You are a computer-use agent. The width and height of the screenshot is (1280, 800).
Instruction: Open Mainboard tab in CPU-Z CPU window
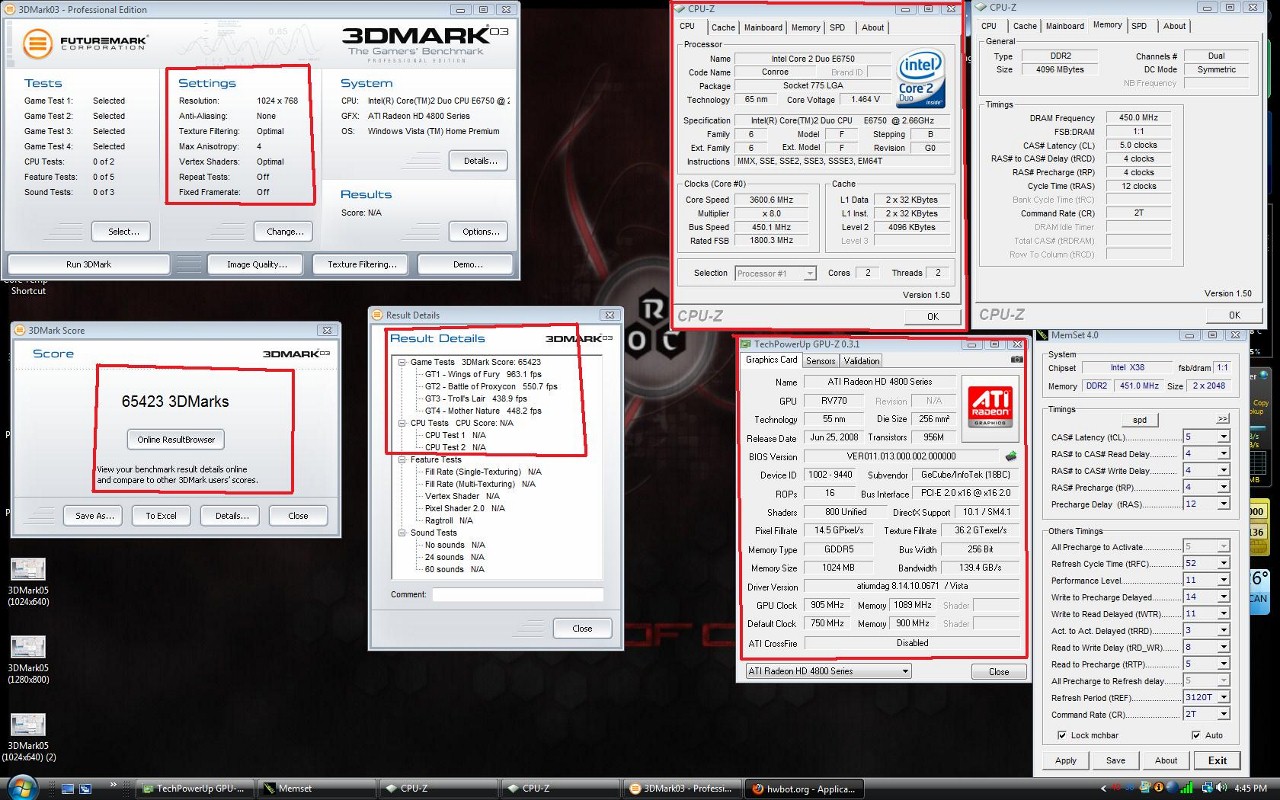[763, 27]
